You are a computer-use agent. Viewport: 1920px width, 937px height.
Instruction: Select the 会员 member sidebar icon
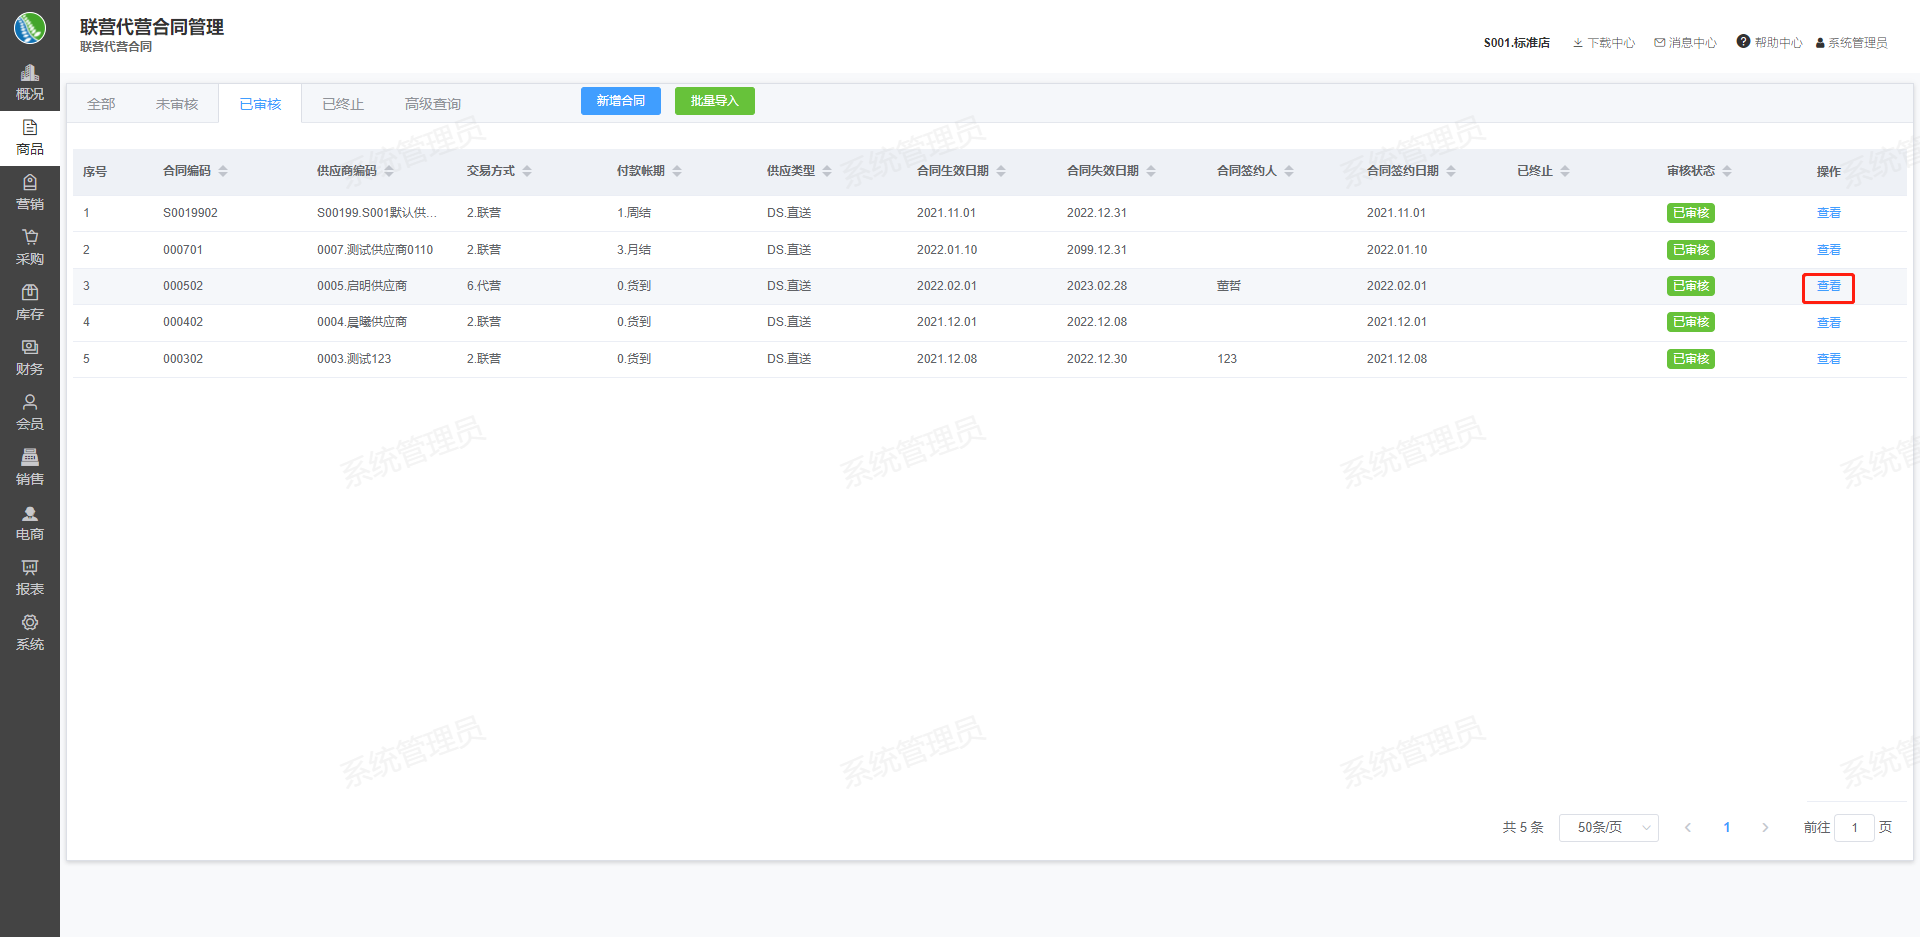[x=30, y=404]
